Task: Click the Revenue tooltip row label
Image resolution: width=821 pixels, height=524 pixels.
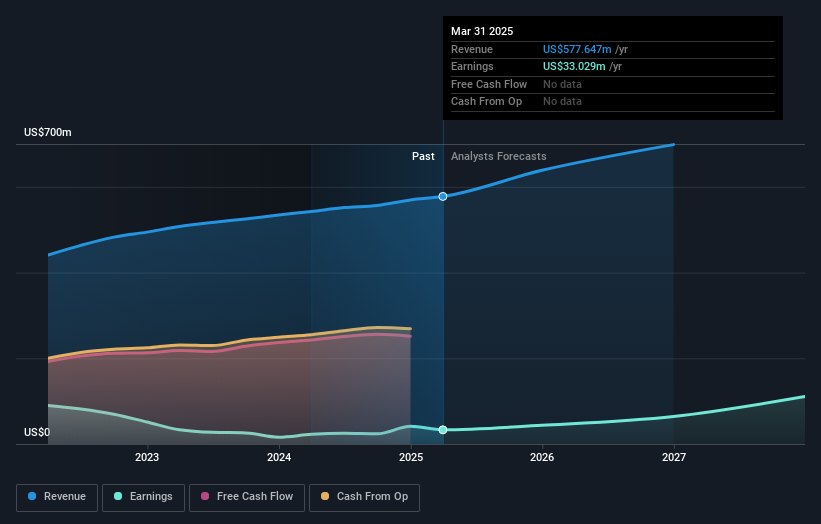Action: pyautogui.click(x=472, y=49)
